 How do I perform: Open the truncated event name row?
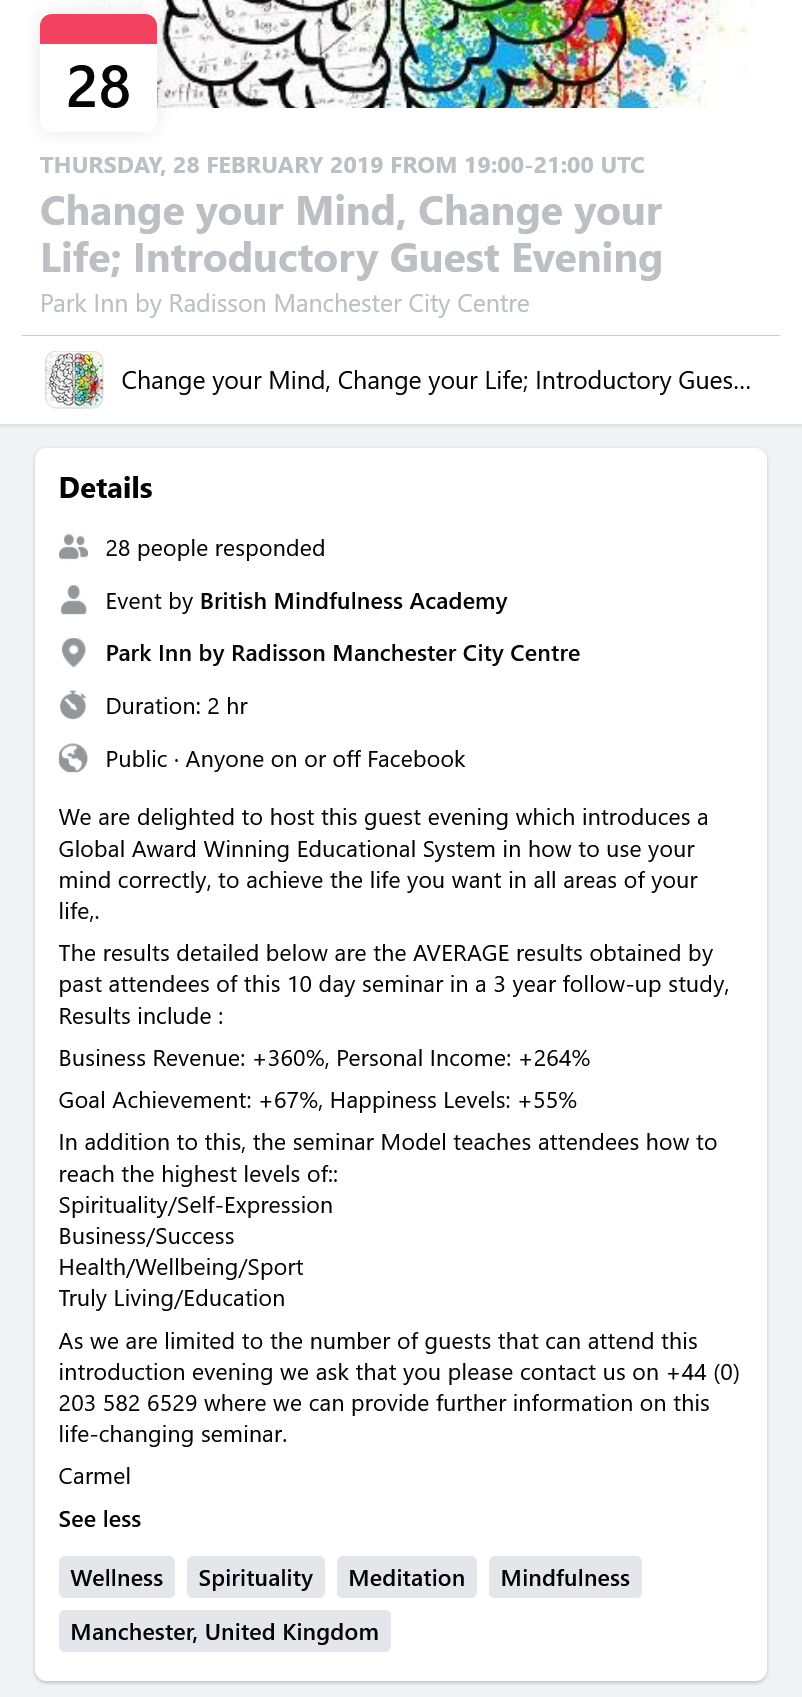[435, 380]
